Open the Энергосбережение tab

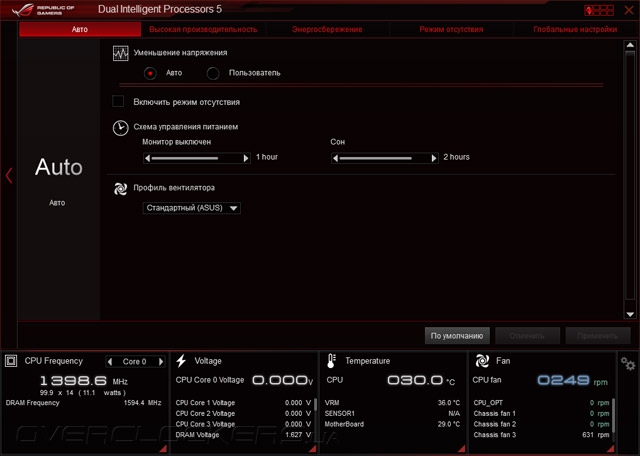327,29
